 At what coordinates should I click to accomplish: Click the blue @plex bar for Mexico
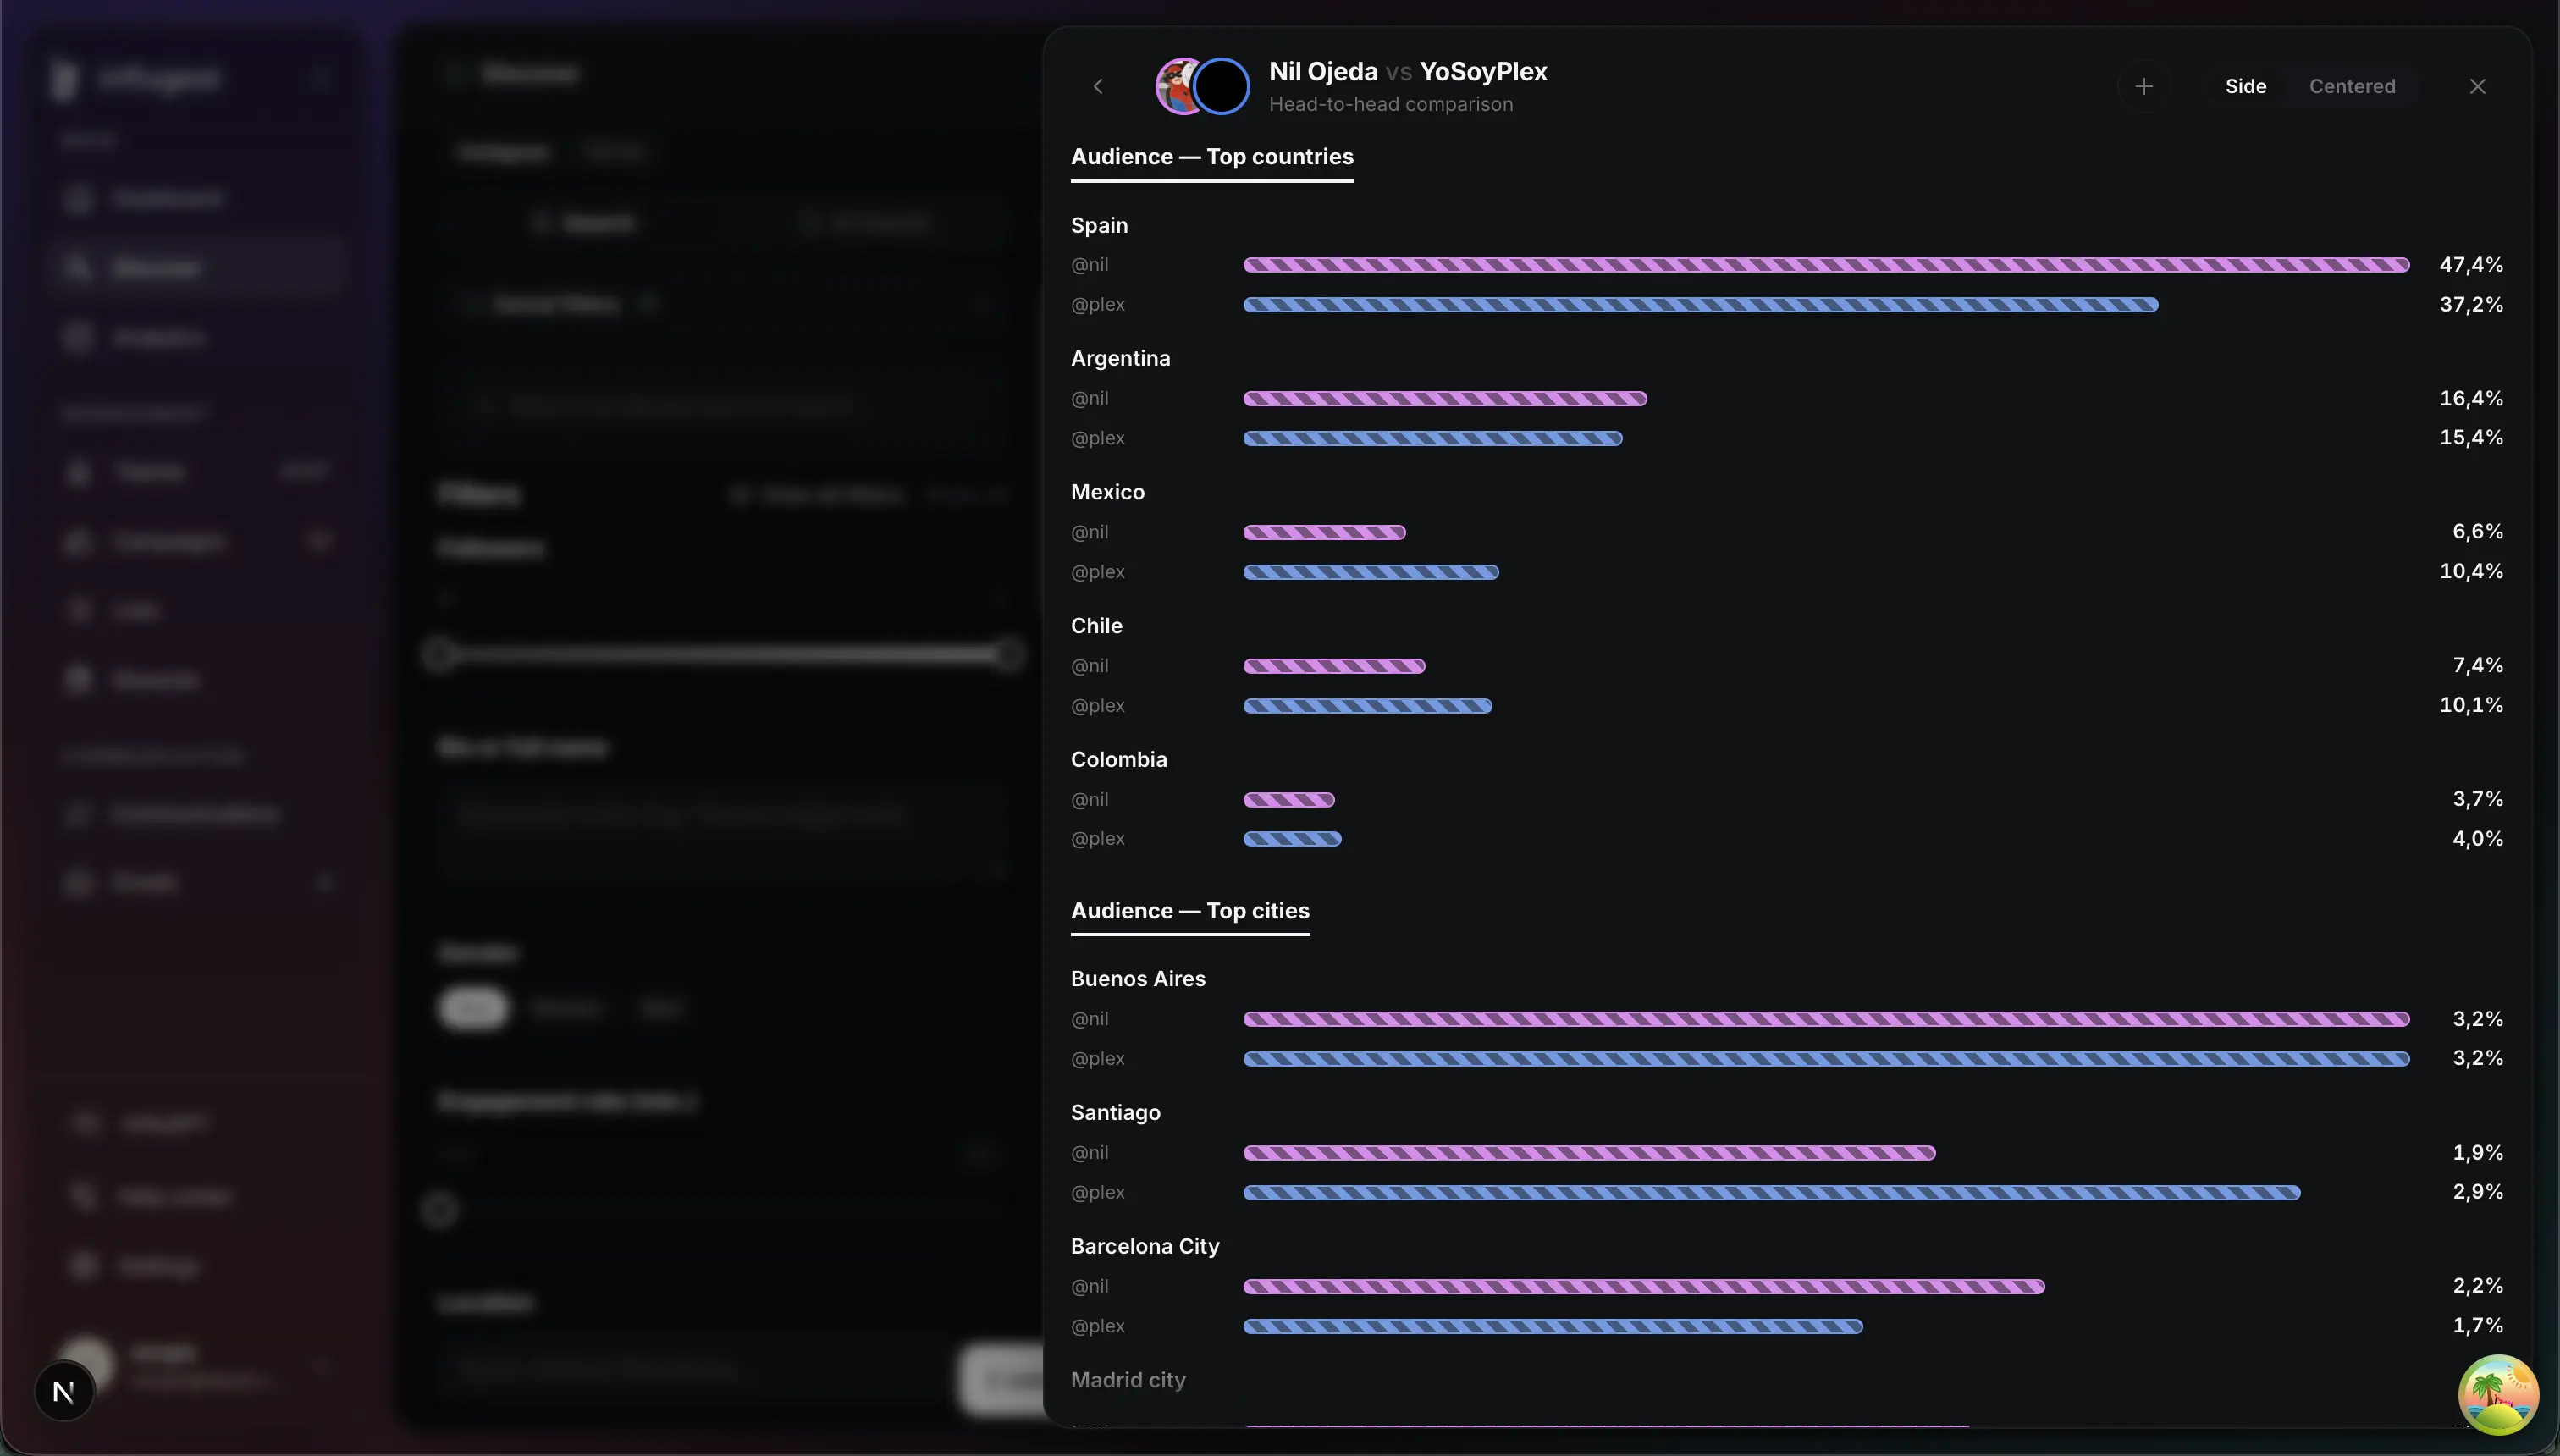tap(1371, 572)
